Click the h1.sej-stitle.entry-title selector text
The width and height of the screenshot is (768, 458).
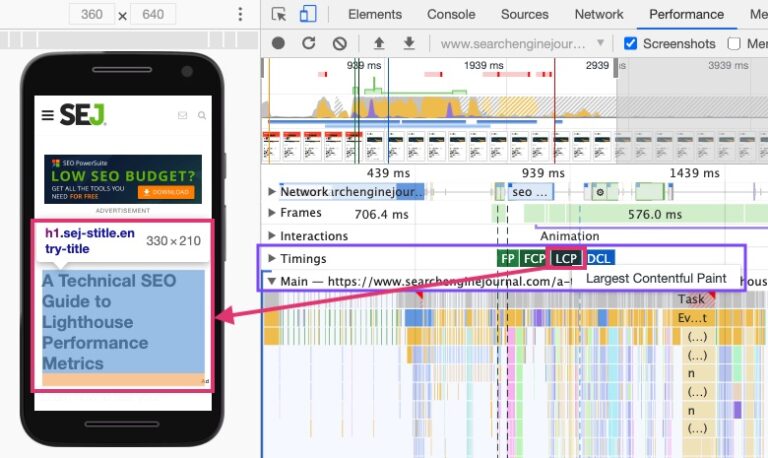pos(90,241)
